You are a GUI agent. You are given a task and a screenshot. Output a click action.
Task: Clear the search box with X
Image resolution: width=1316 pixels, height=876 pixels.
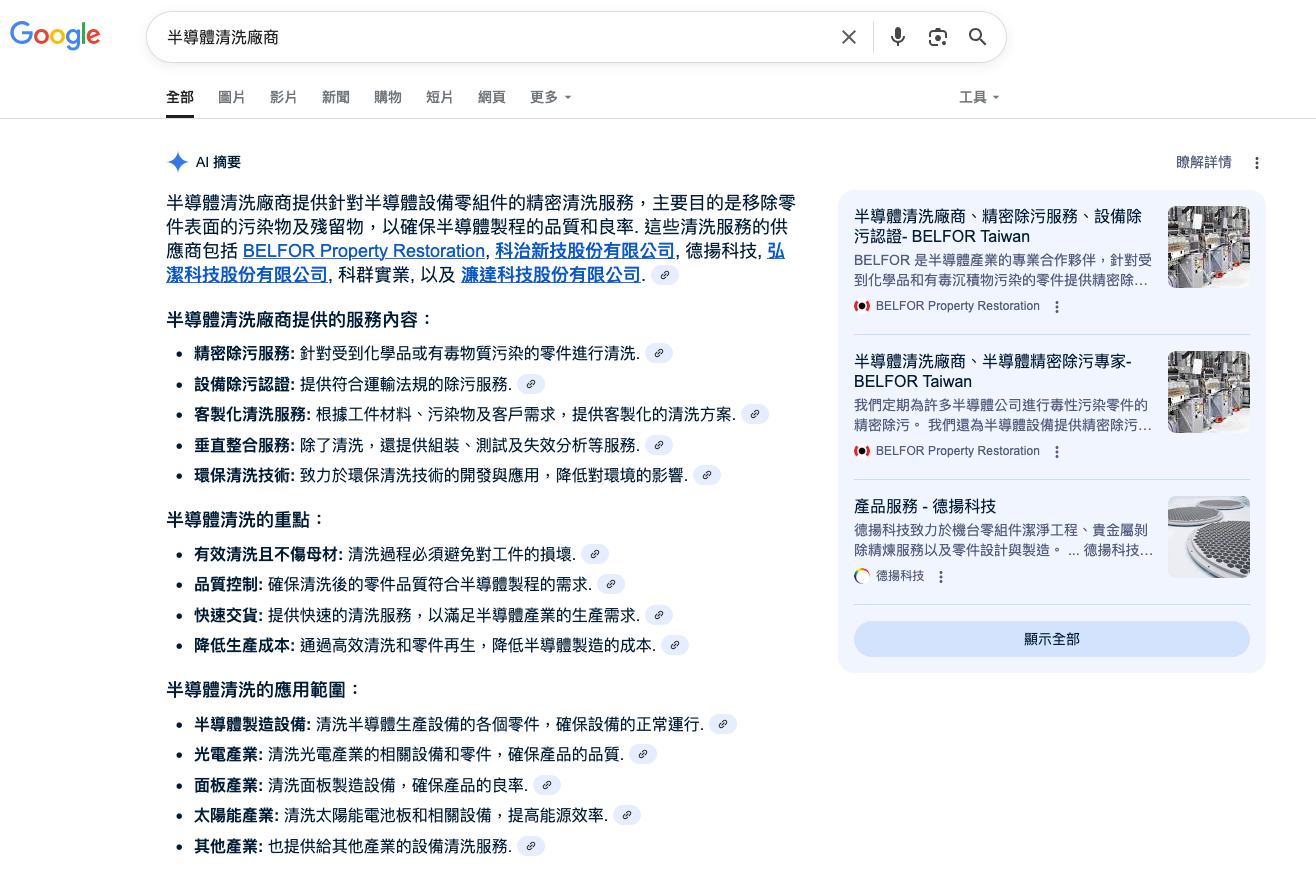849,37
